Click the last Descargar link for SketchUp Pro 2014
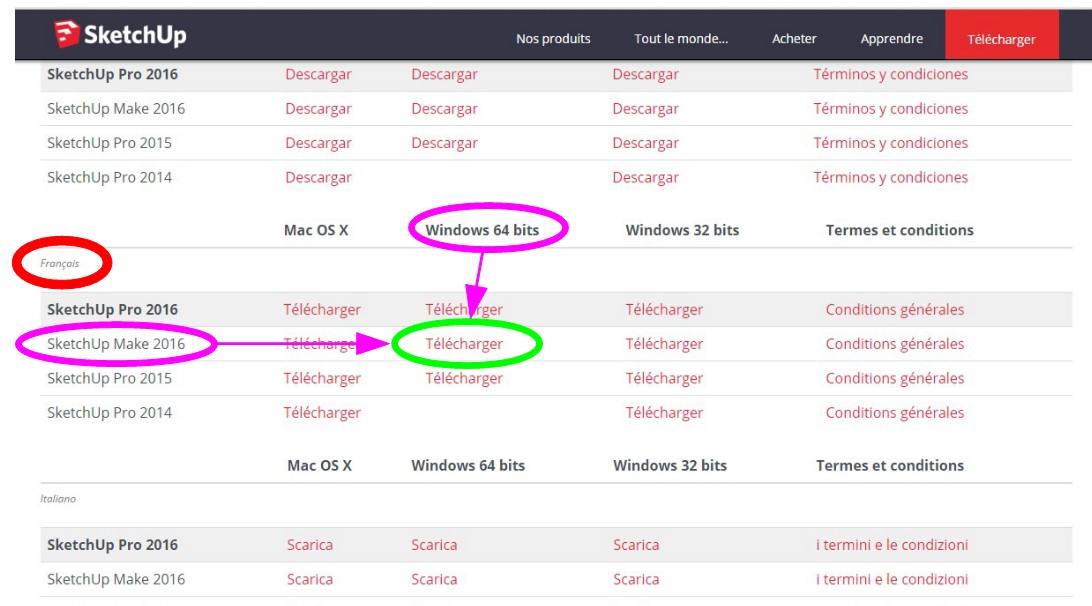 click(x=646, y=178)
